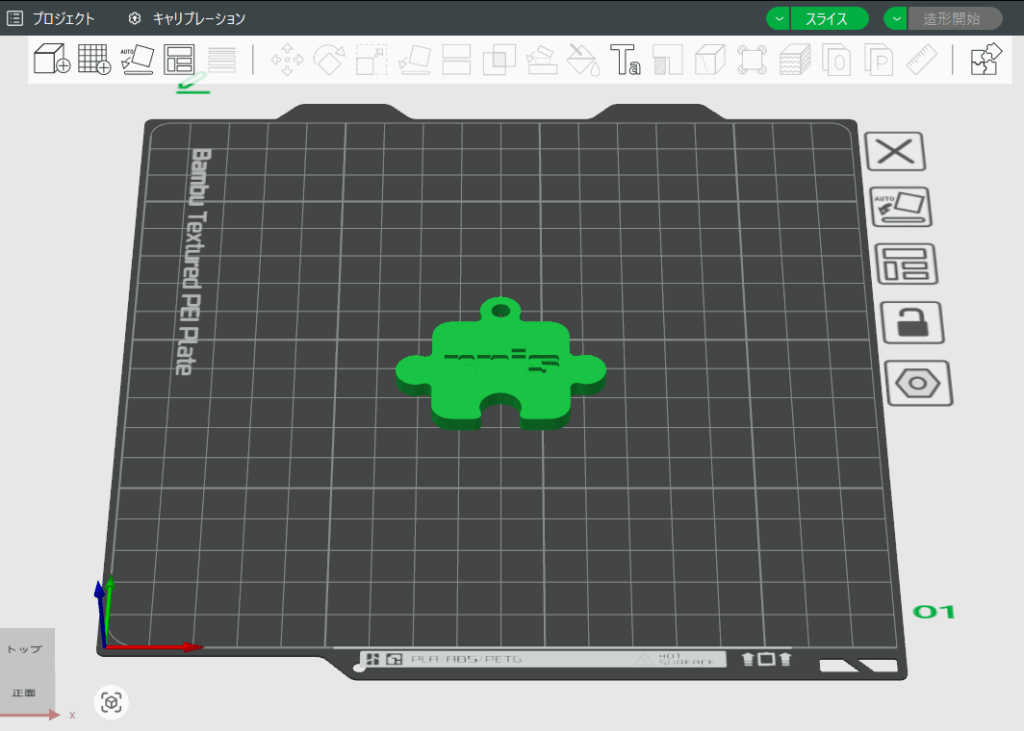
Task: Select the Text shape tool
Action: point(625,60)
